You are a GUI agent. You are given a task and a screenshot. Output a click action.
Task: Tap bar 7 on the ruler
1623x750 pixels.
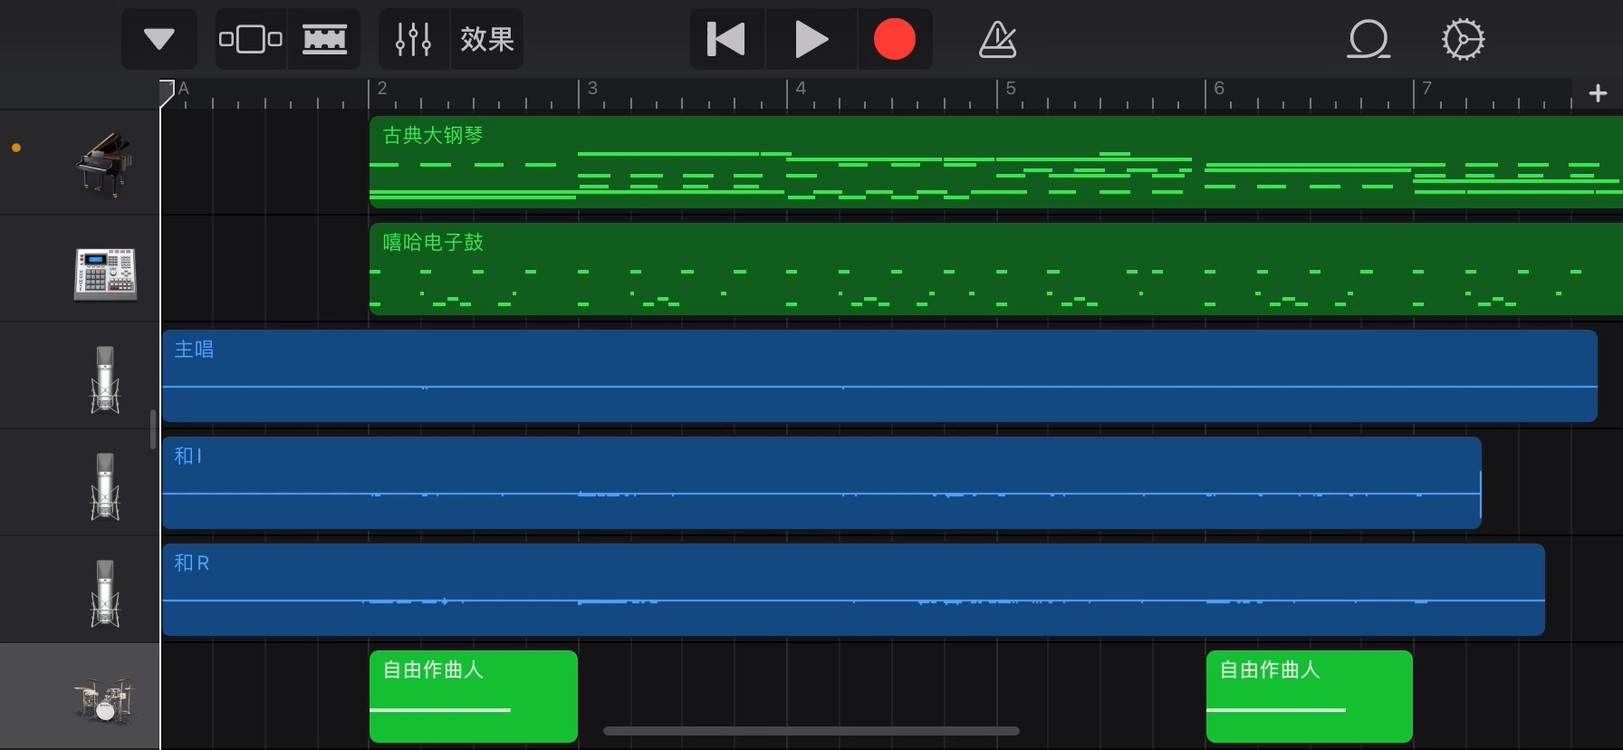[1427, 88]
